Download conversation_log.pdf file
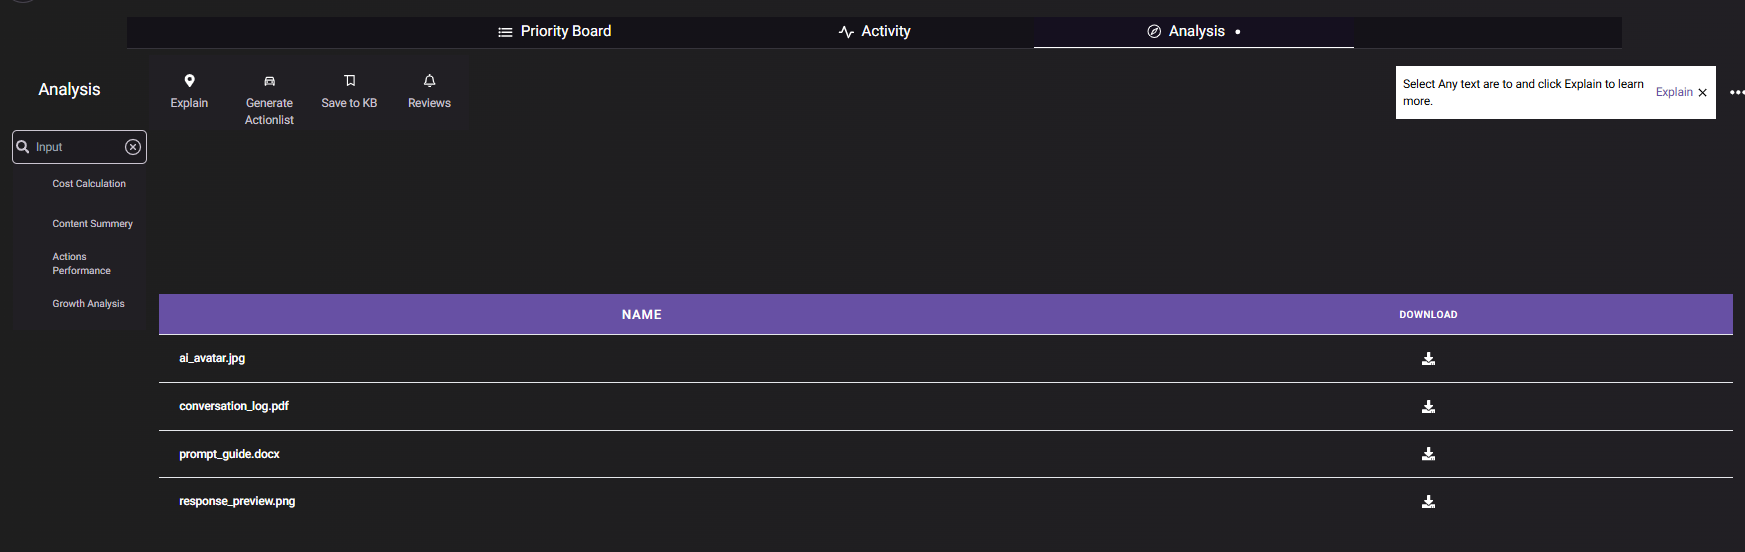The width and height of the screenshot is (1745, 552). [1428, 407]
